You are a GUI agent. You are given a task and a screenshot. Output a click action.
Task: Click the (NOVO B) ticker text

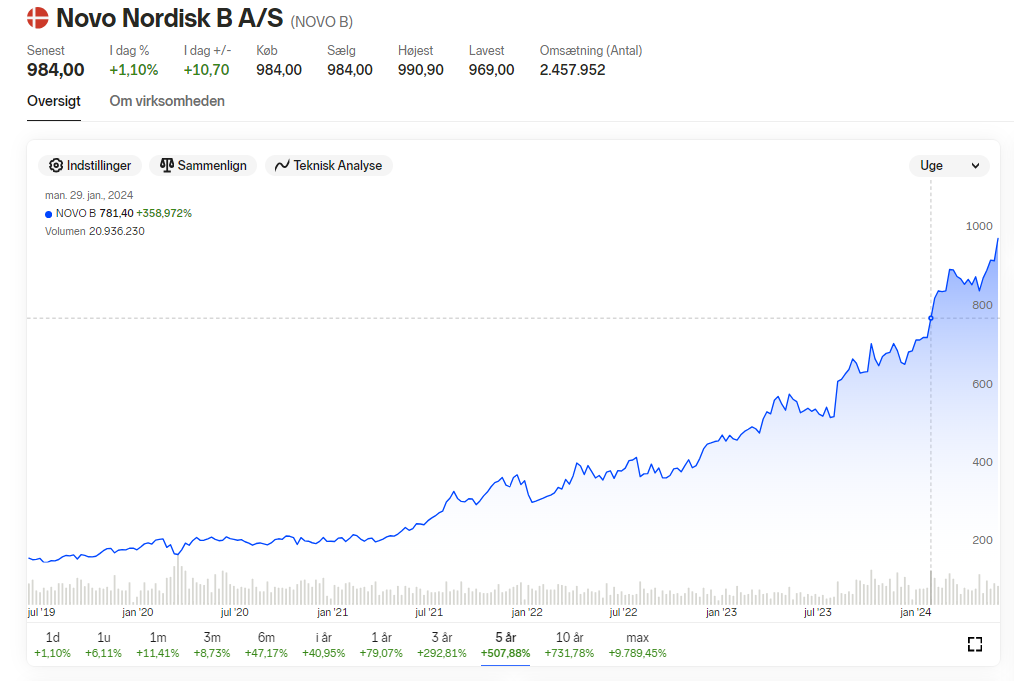pos(321,22)
